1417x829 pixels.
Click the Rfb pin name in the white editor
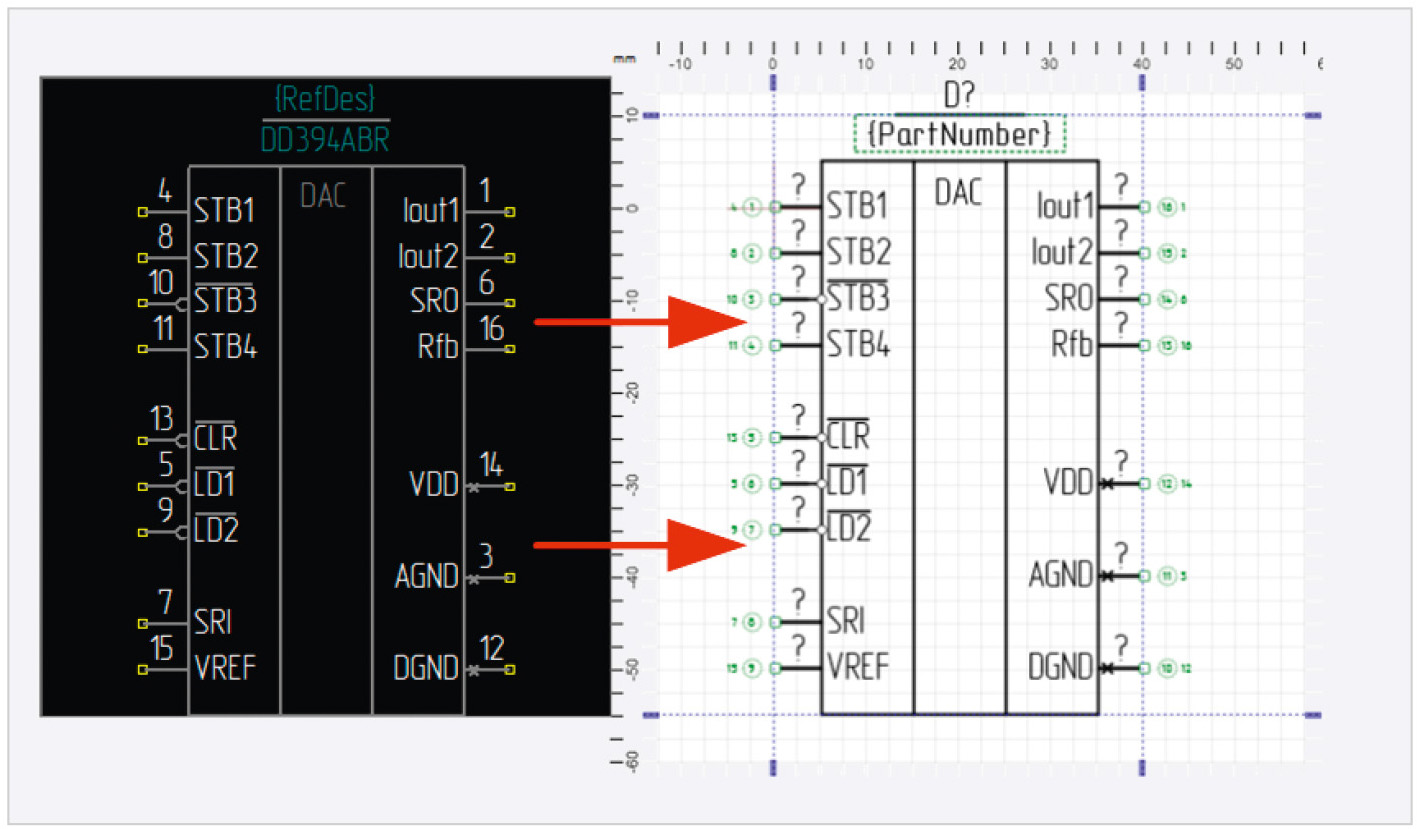pos(1075,346)
